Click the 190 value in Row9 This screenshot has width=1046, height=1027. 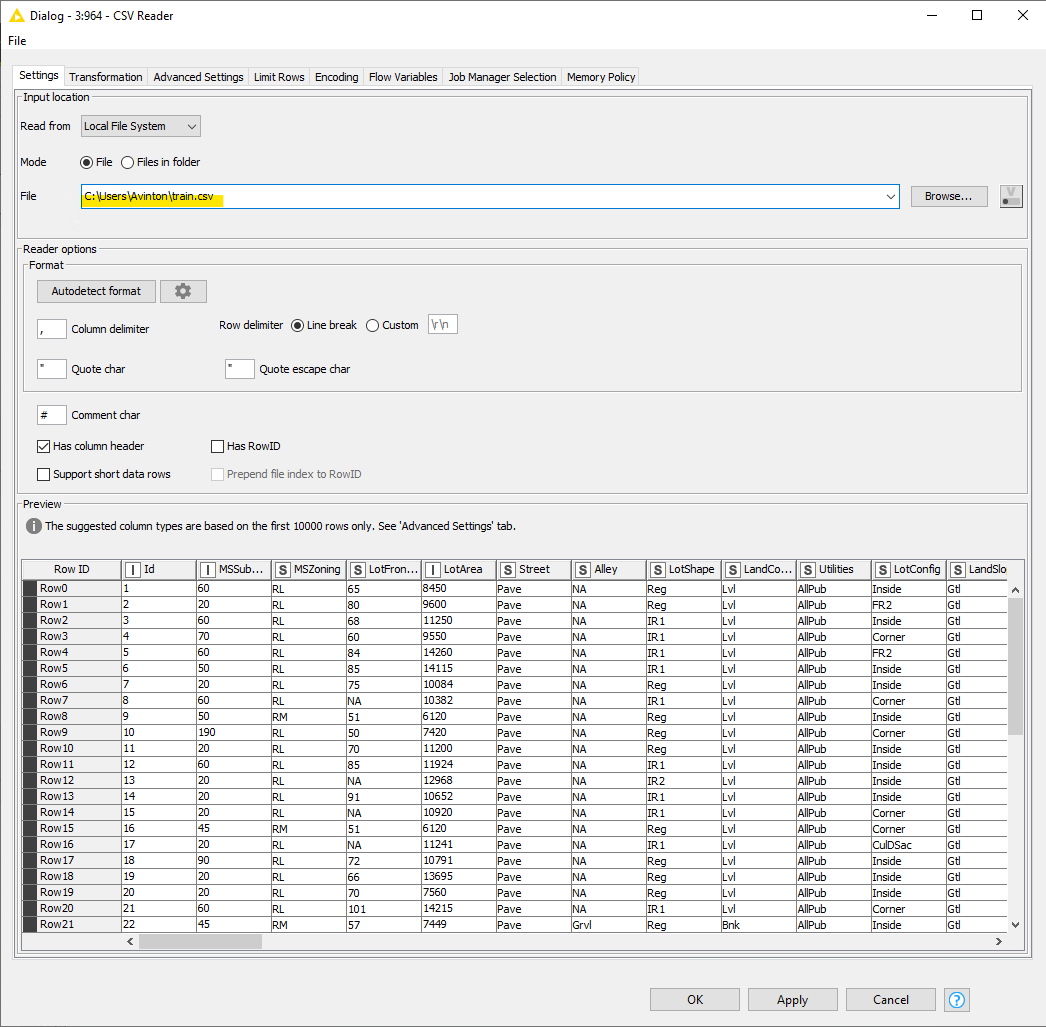233,732
